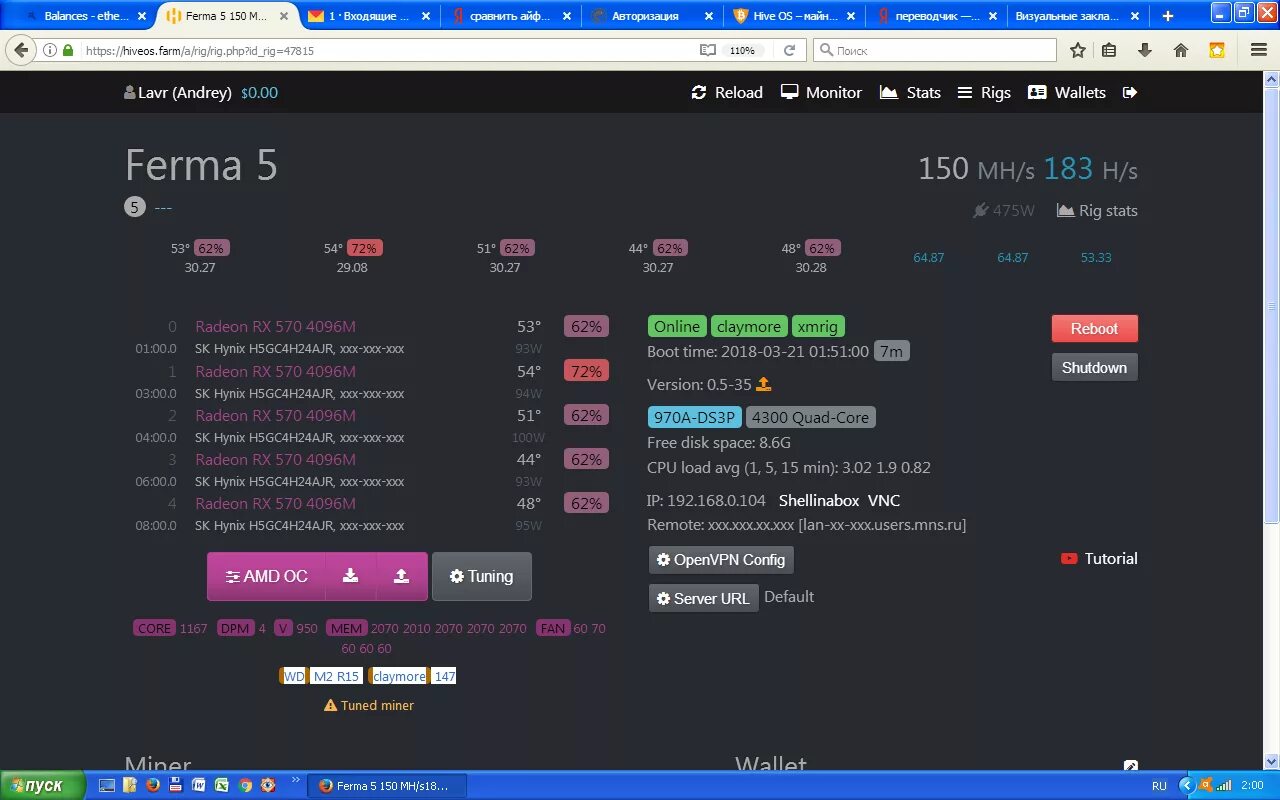Click the 72% fan badge in GPU list
Screen dimensions: 1280x800
pyautogui.click(x=586, y=371)
